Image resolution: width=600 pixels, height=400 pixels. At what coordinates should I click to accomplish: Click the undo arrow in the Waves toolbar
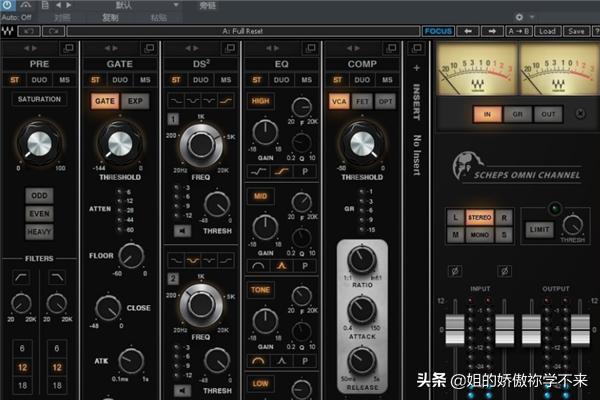[470, 31]
